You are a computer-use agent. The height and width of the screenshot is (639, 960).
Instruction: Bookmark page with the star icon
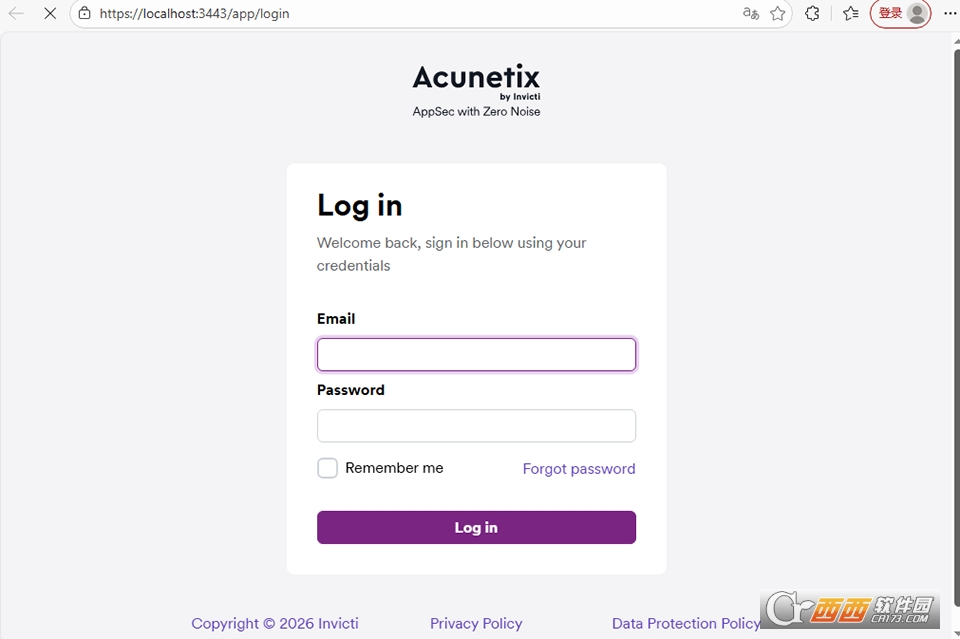click(x=778, y=13)
